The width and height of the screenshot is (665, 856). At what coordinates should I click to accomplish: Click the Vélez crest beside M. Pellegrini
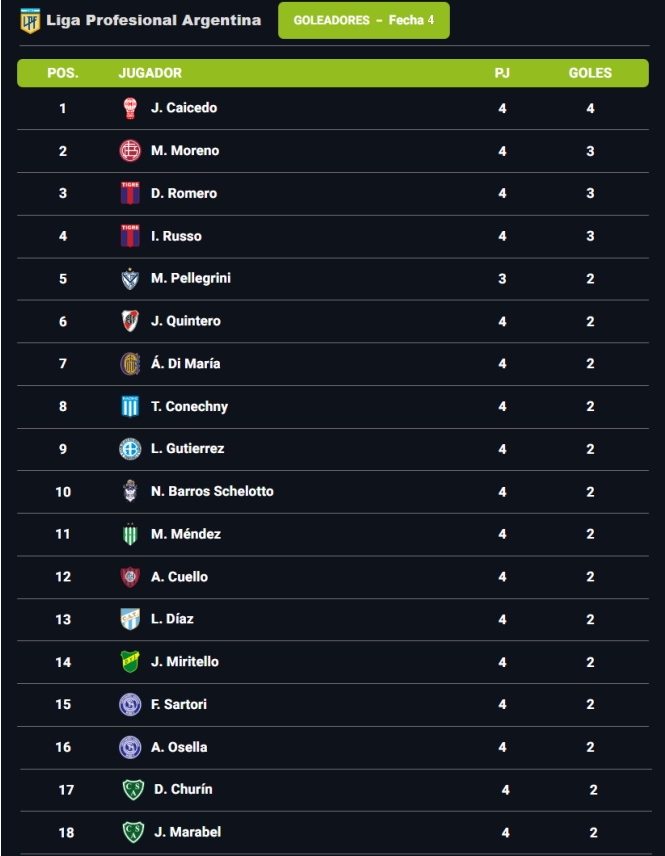tap(130, 279)
